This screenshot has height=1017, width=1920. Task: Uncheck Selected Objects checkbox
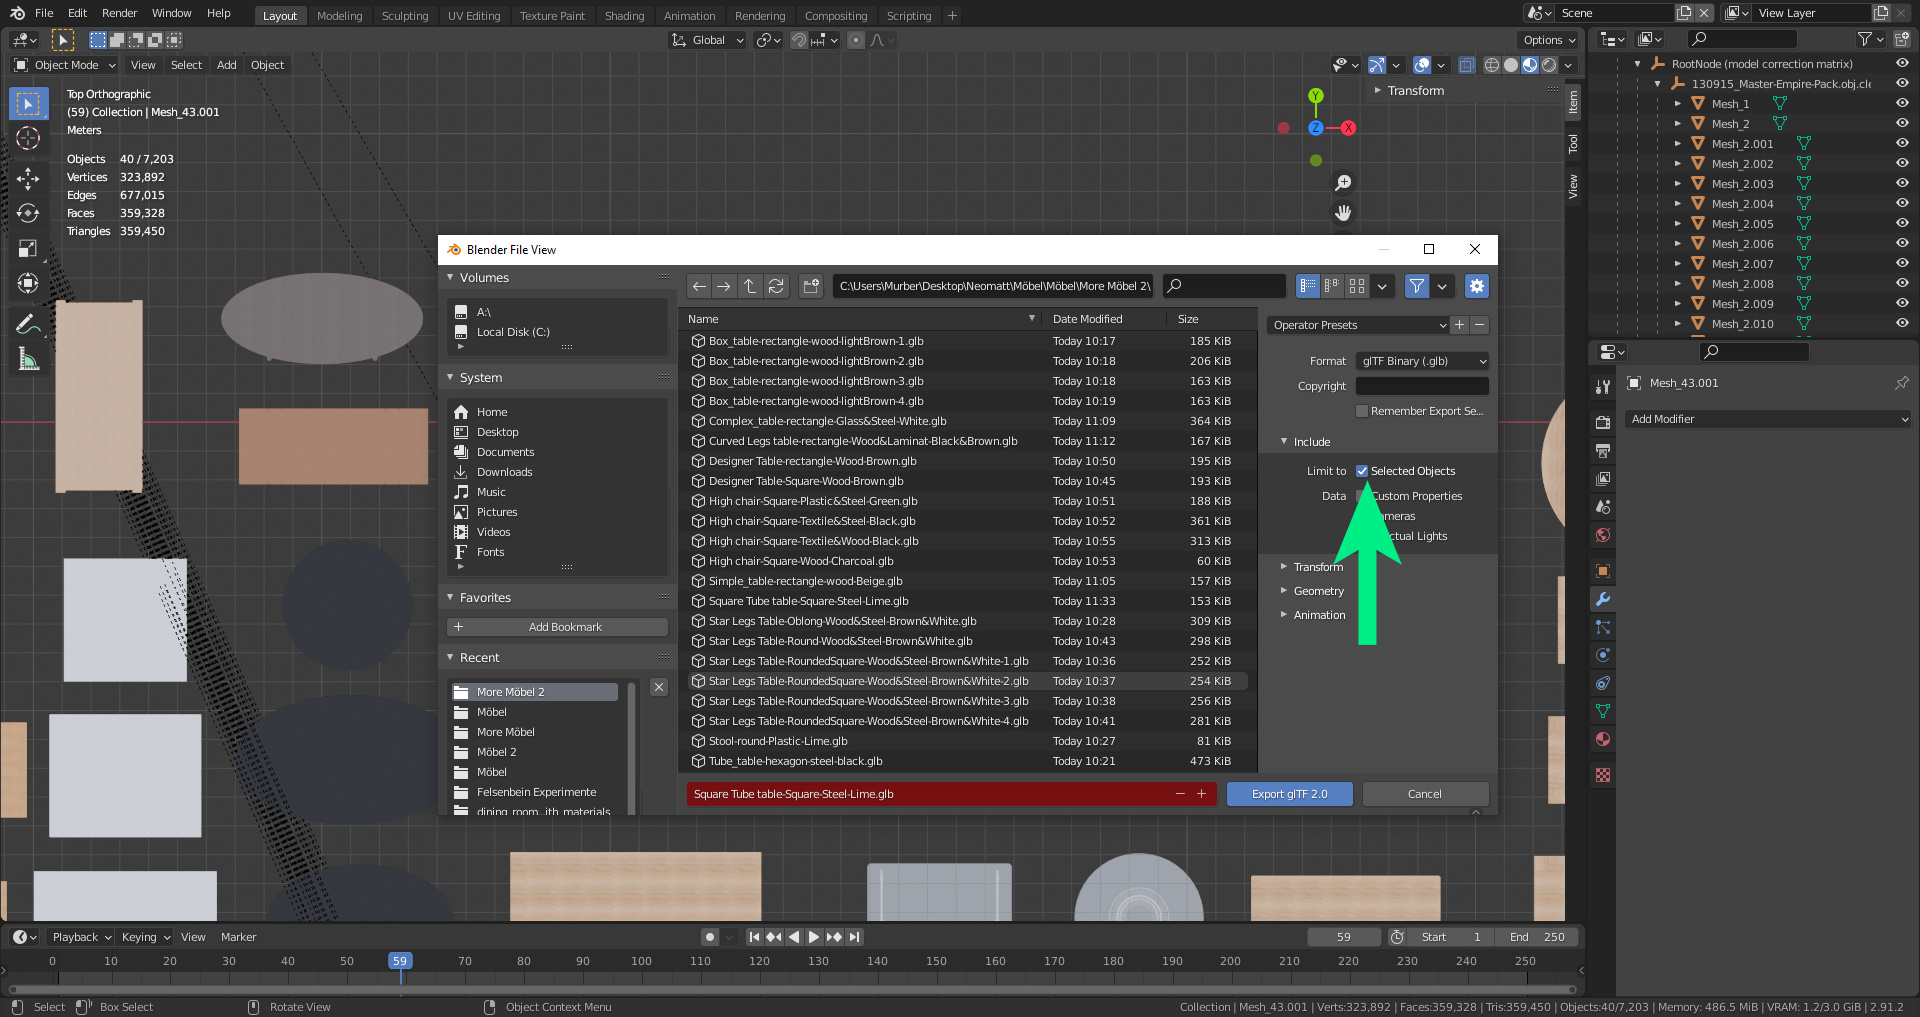tap(1362, 471)
